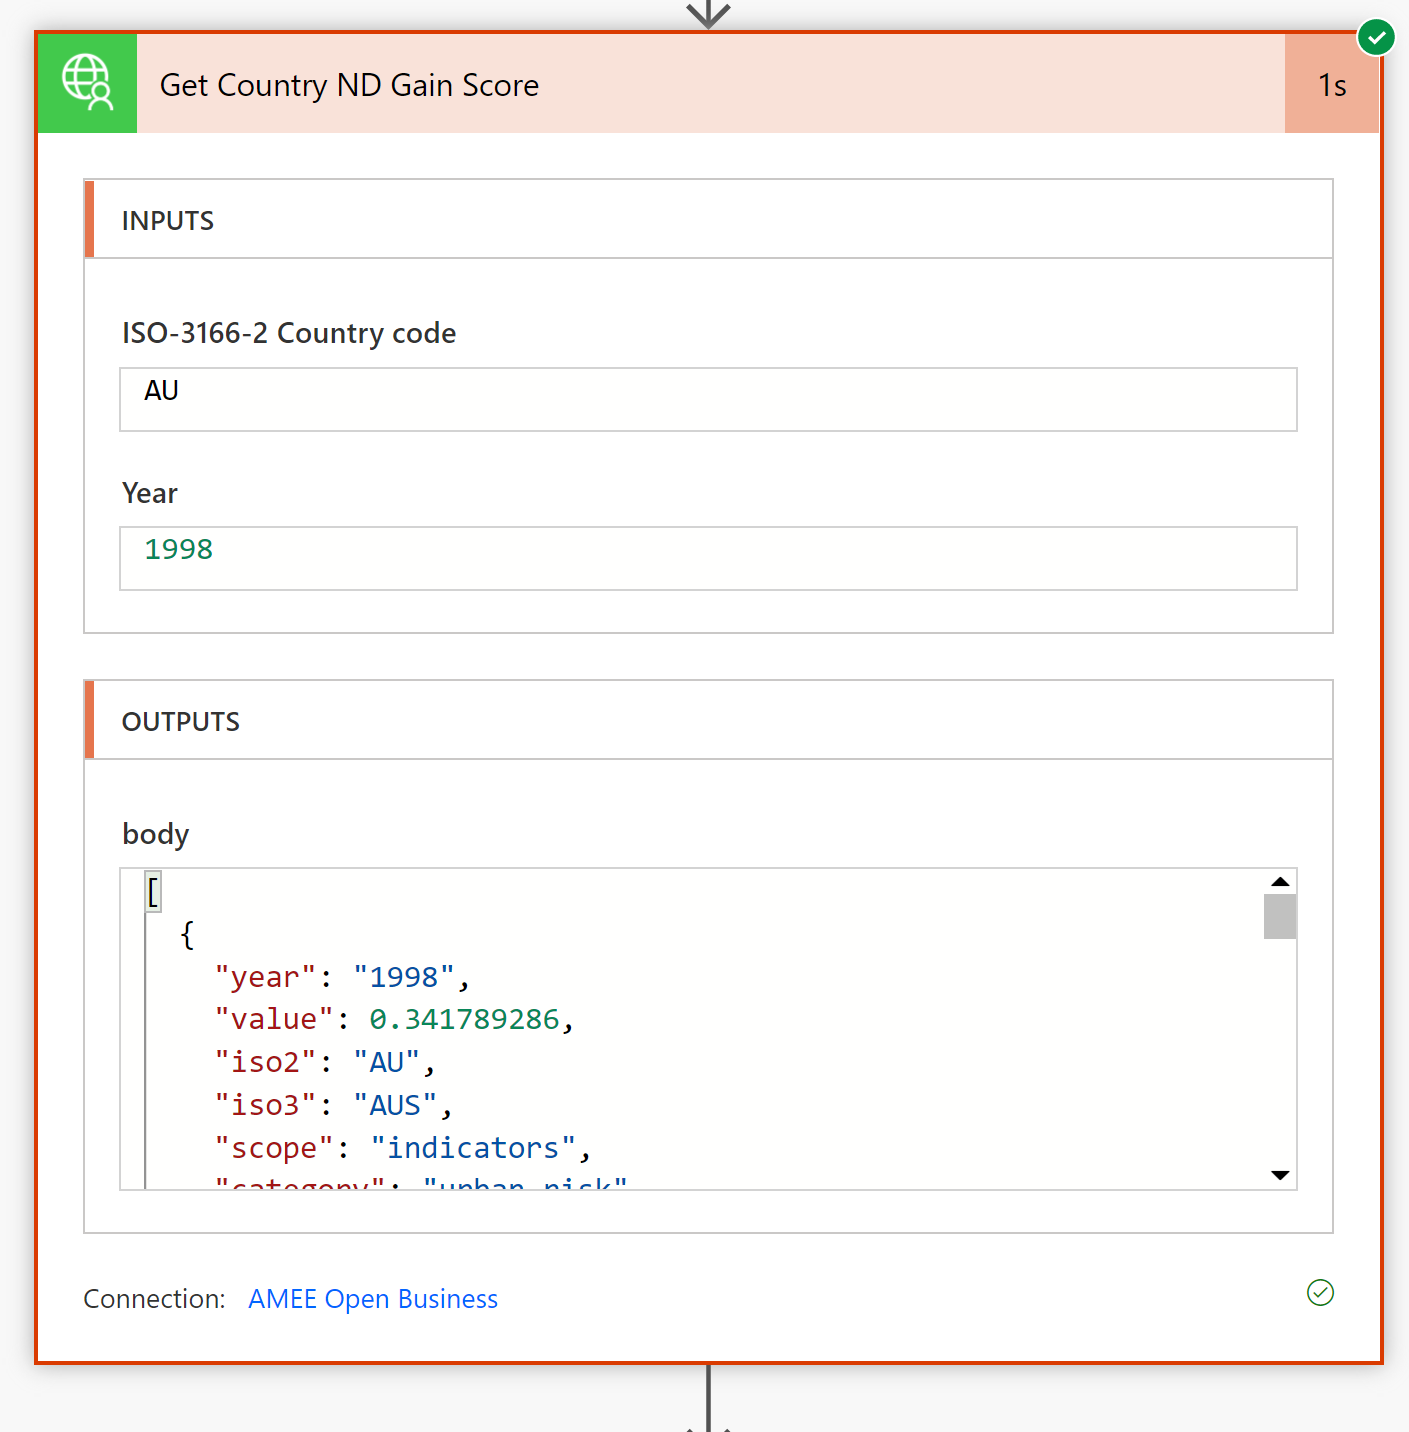Screen dimensions: 1409x1432
Task: Click the "year": "1998" line in body
Action: (x=342, y=976)
